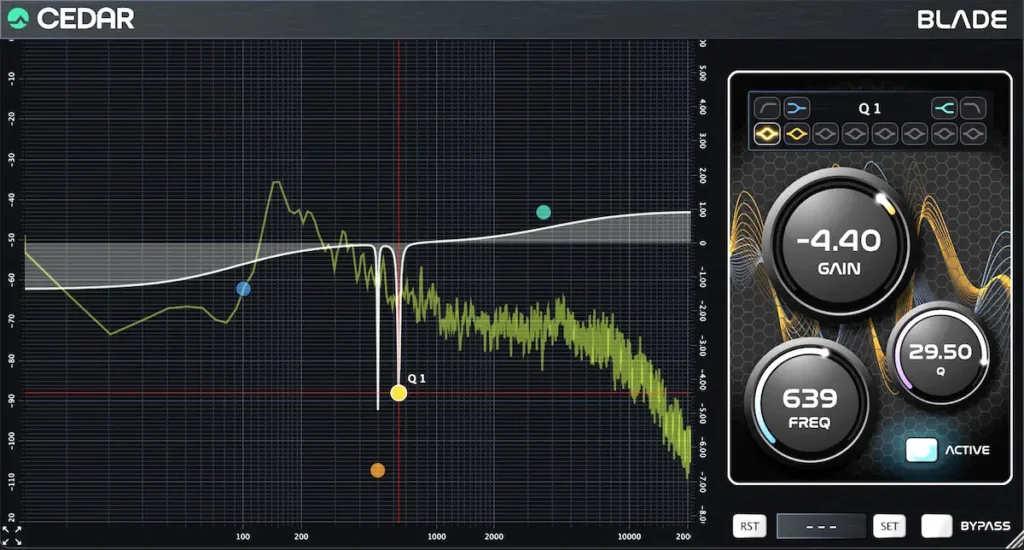Click the CEDAR logo icon
Screen dimensions: 1024x550
[x=18, y=18]
